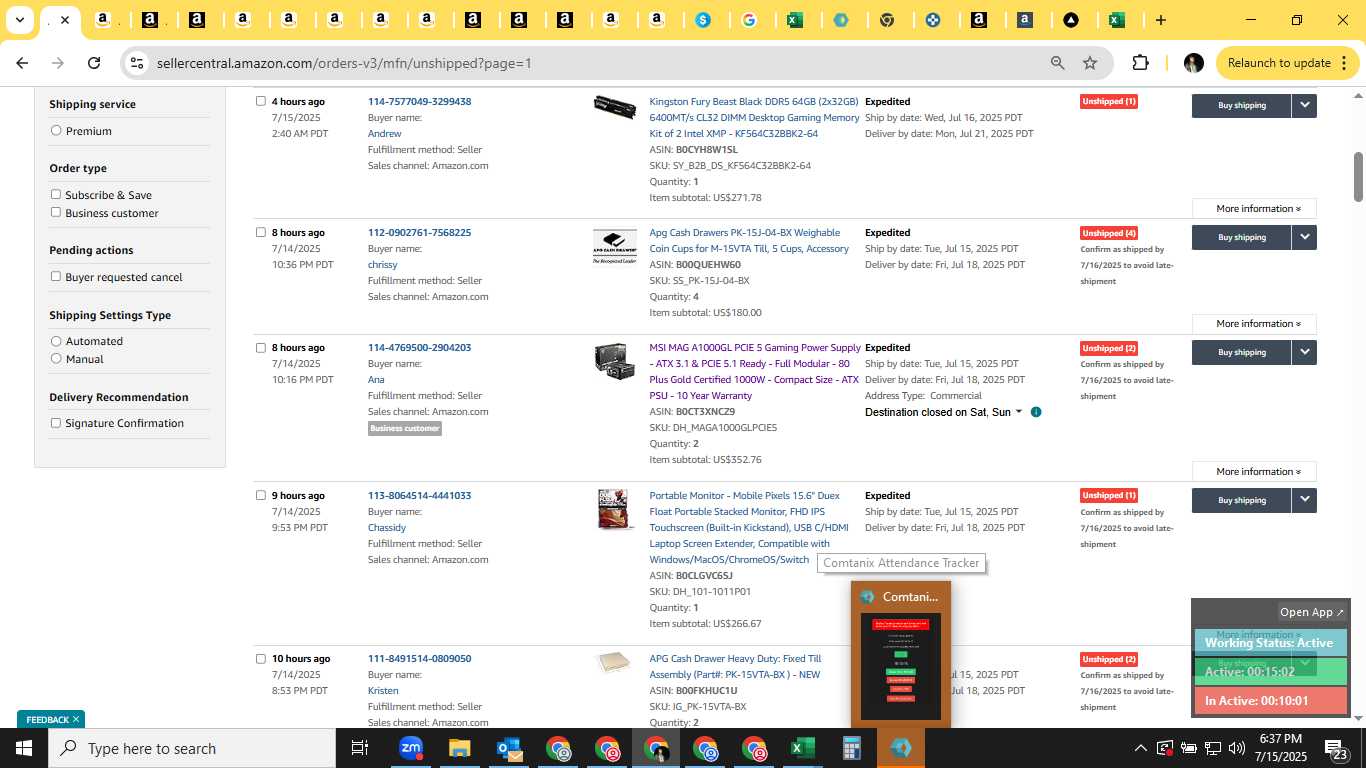Open the Chrome profile avatar
This screenshot has height=768, width=1366.
(1193, 63)
